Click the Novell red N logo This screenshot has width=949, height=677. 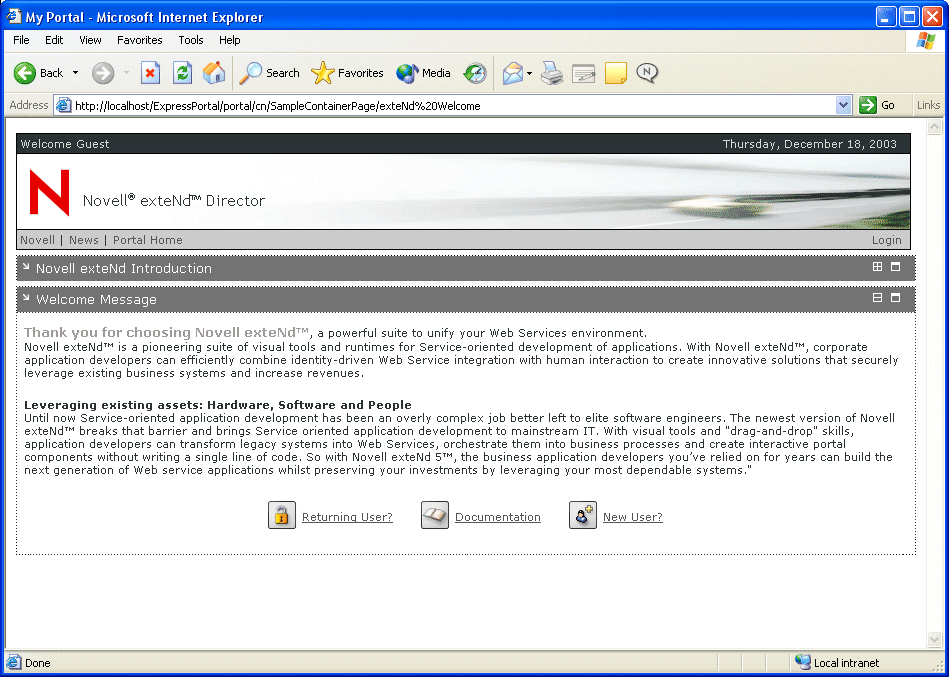(49, 192)
